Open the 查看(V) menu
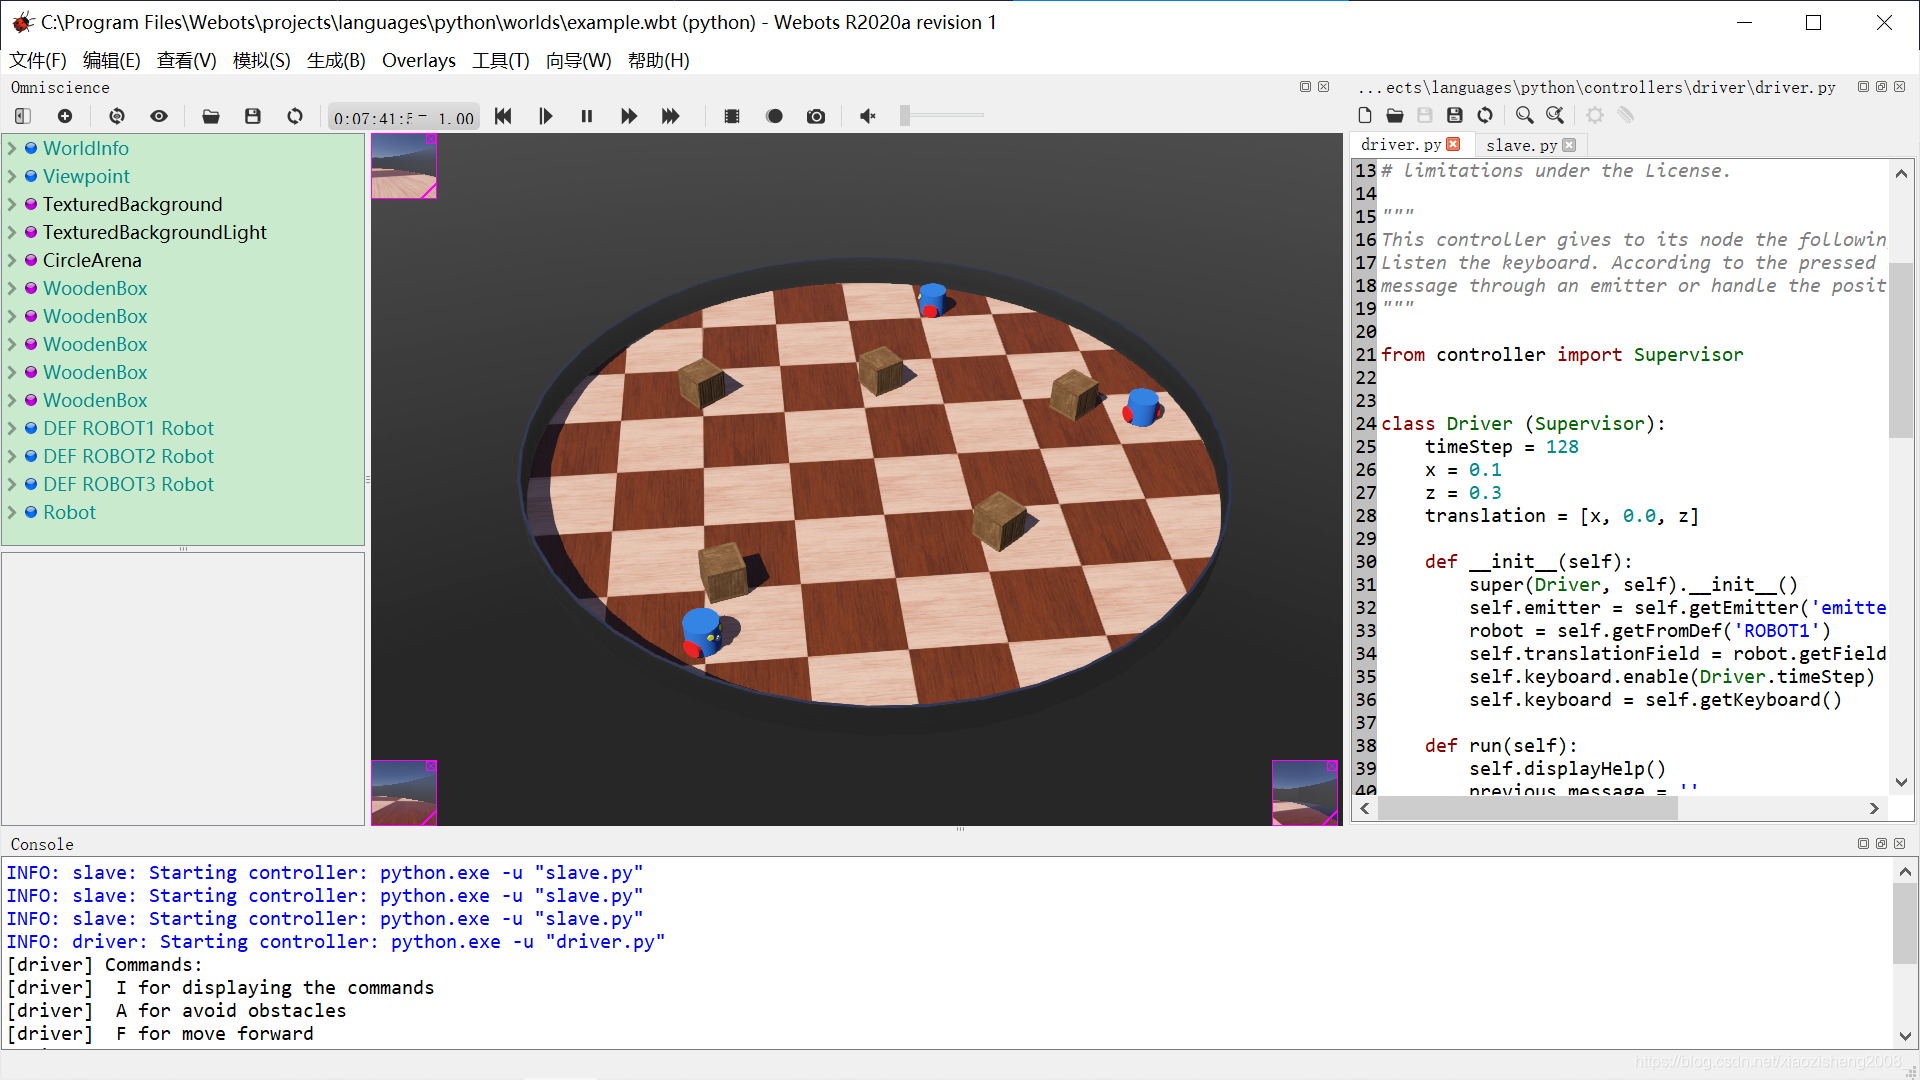Screen dimensions: 1920x1080 [187, 60]
